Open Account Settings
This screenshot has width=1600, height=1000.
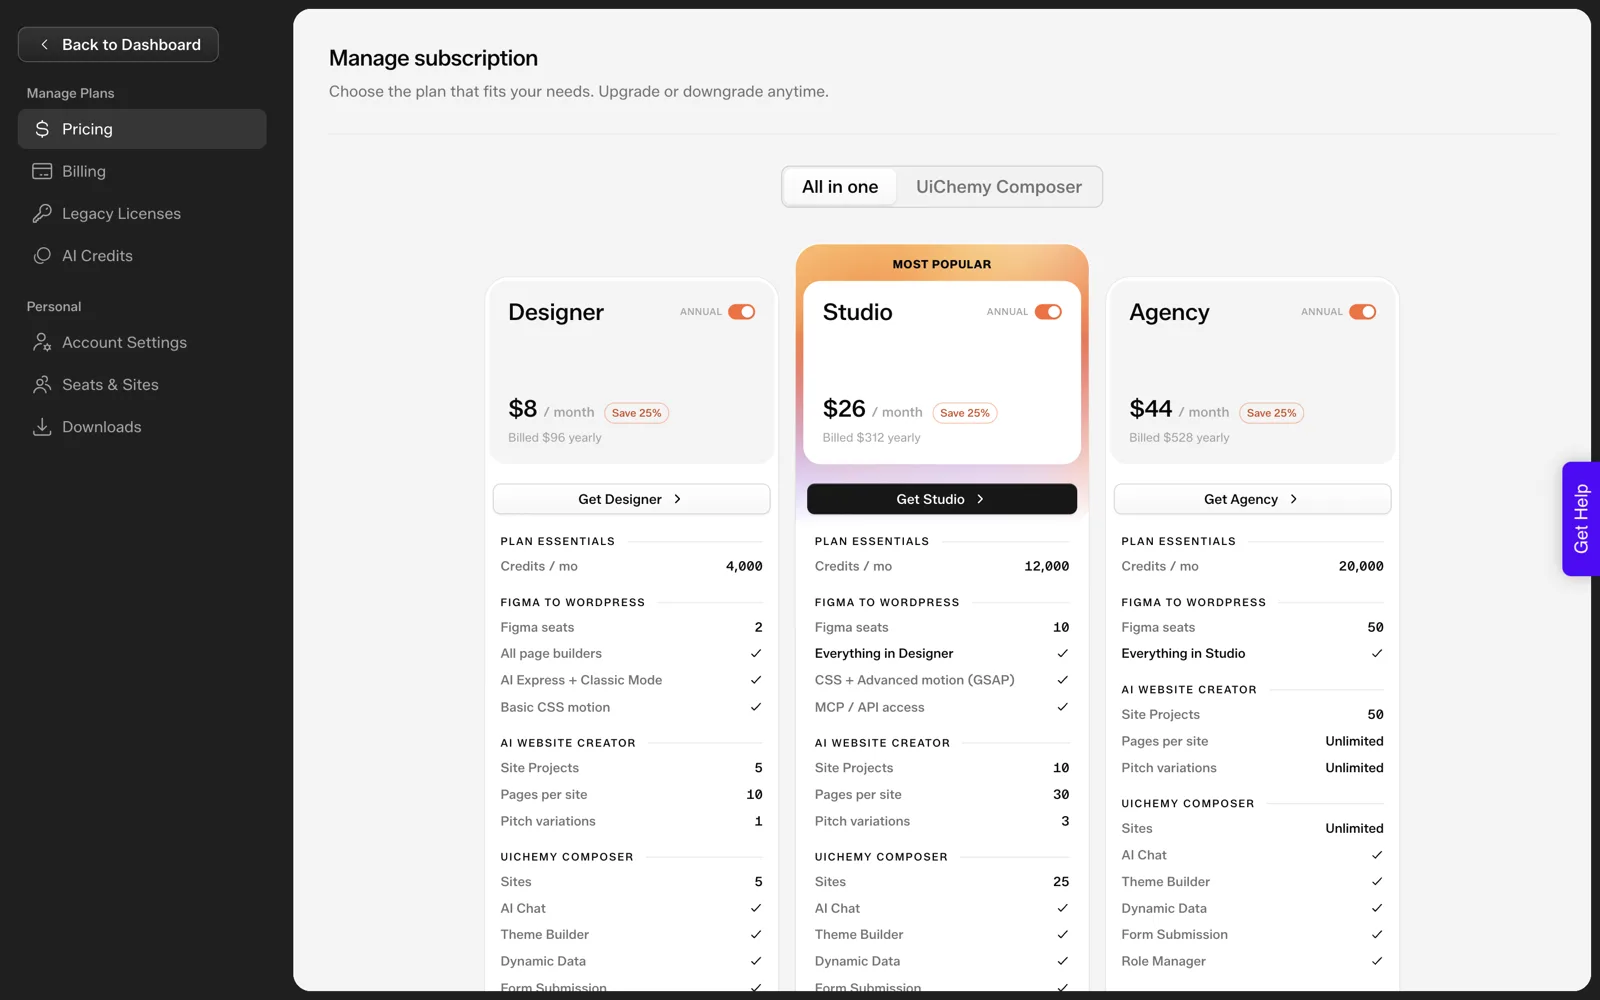142,342
